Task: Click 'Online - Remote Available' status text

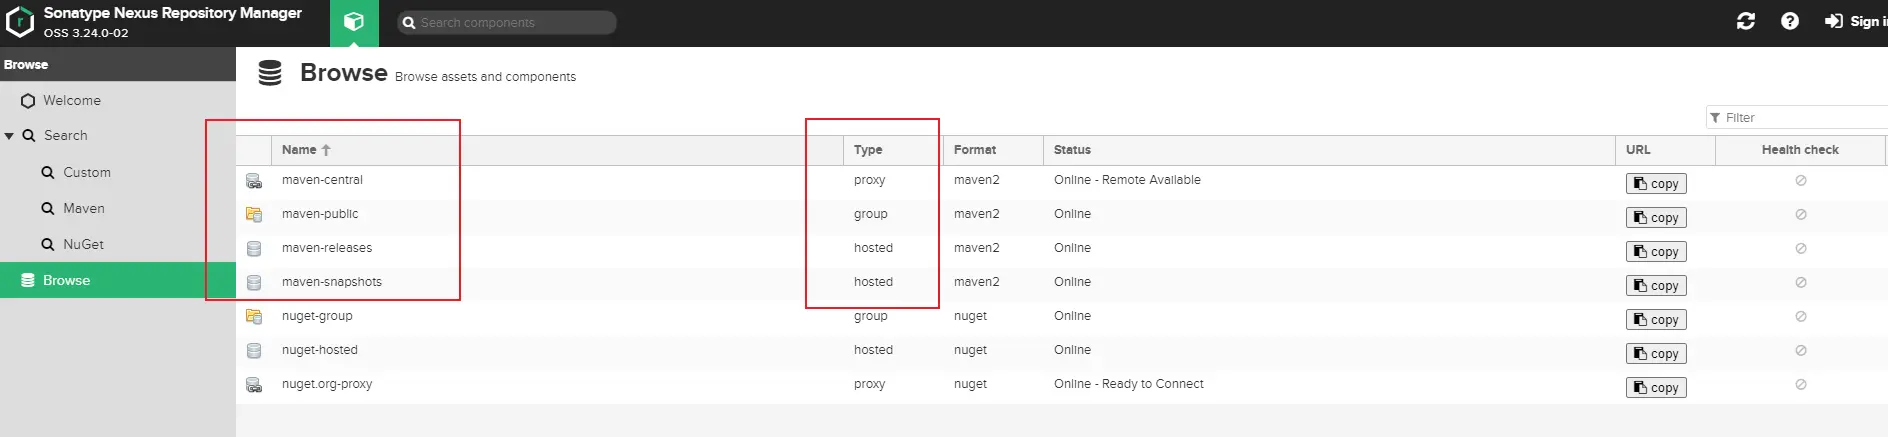Action: click(x=1127, y=180)
